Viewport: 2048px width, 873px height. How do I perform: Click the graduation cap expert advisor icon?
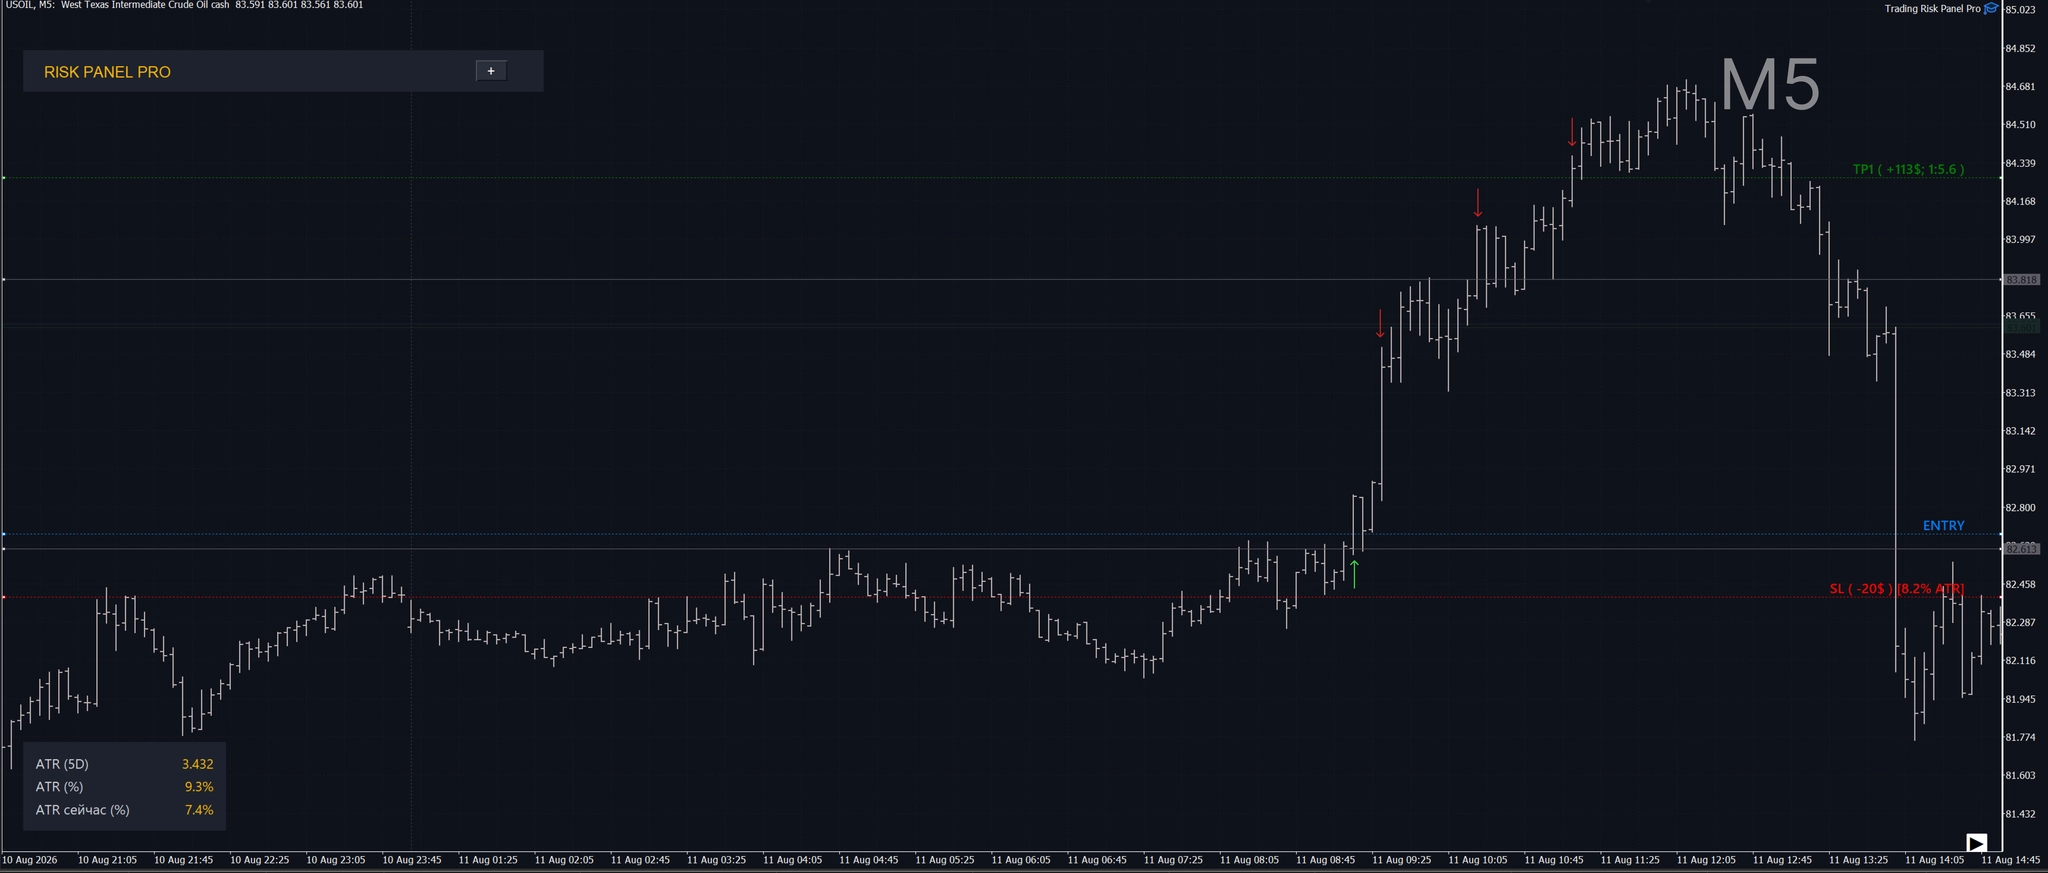coord(1991,8)
